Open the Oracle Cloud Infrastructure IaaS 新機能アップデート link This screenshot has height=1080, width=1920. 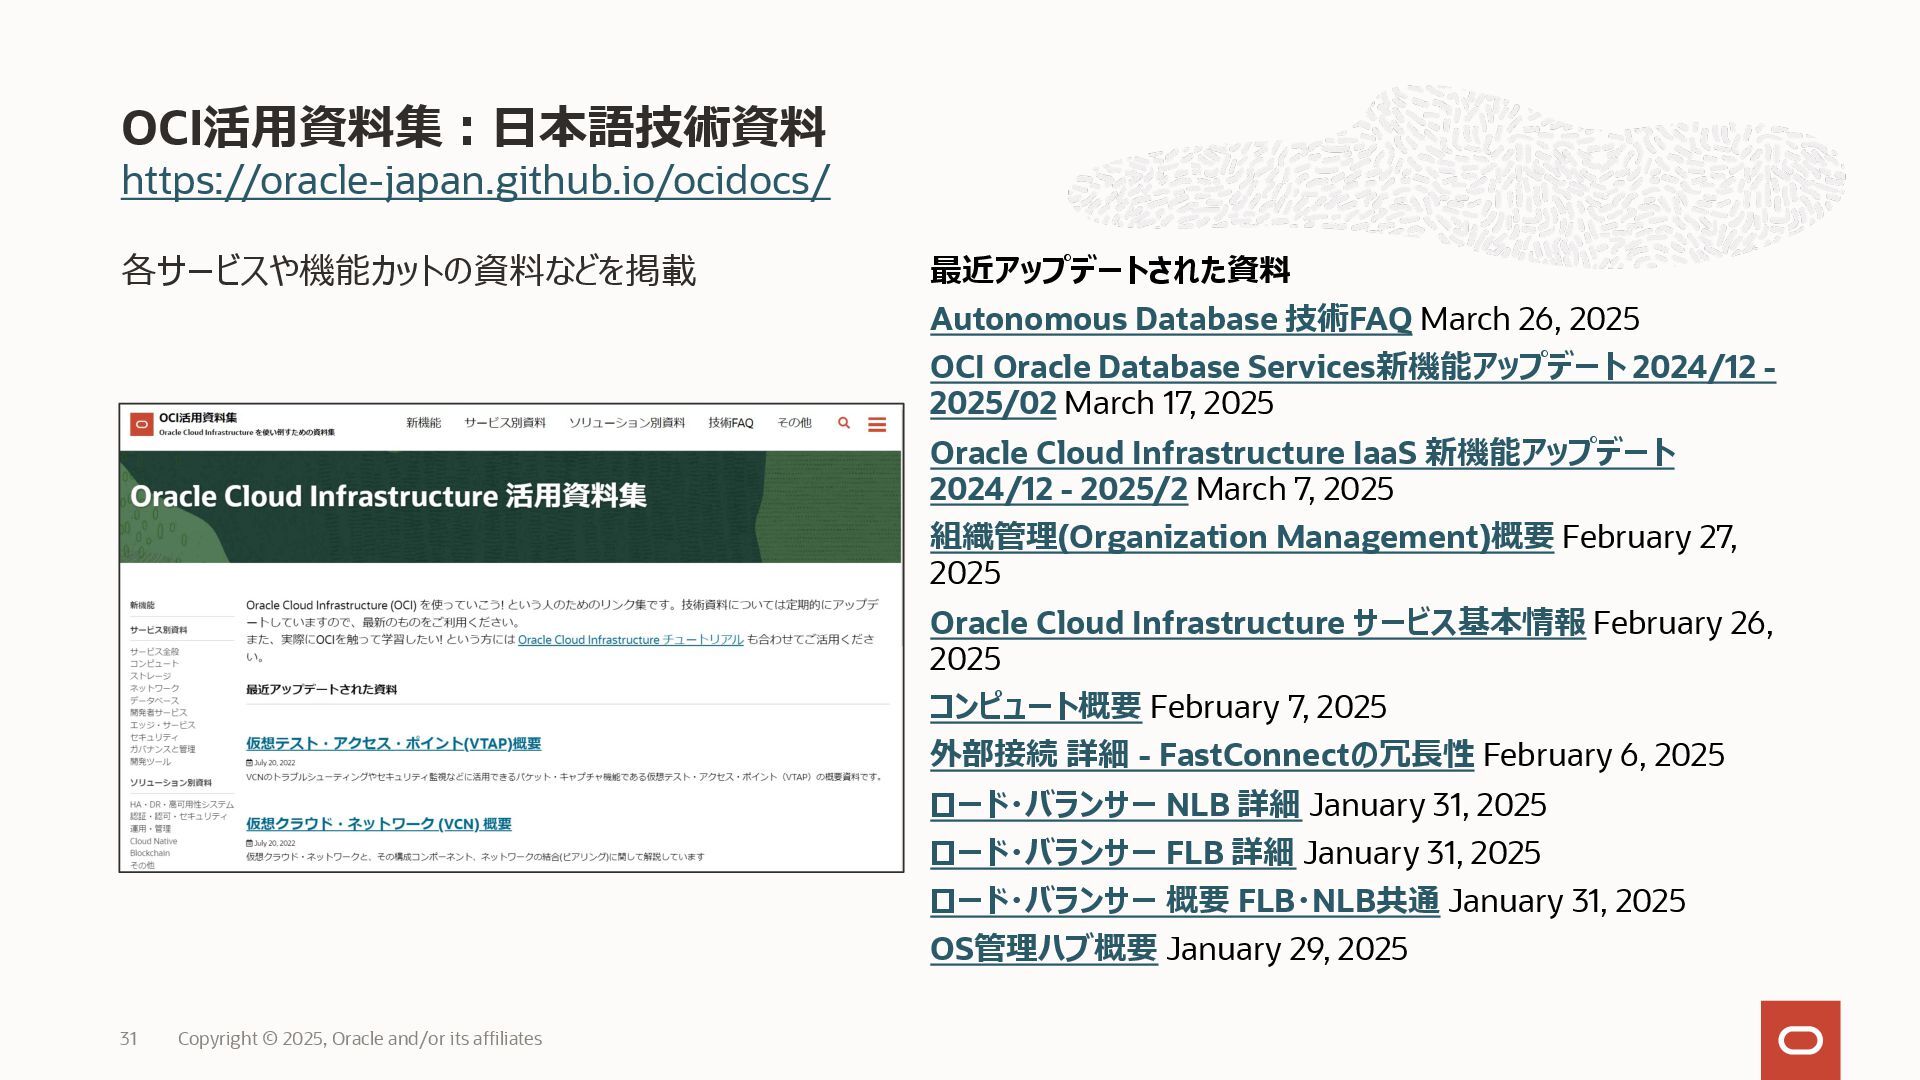coord(1301,453)
